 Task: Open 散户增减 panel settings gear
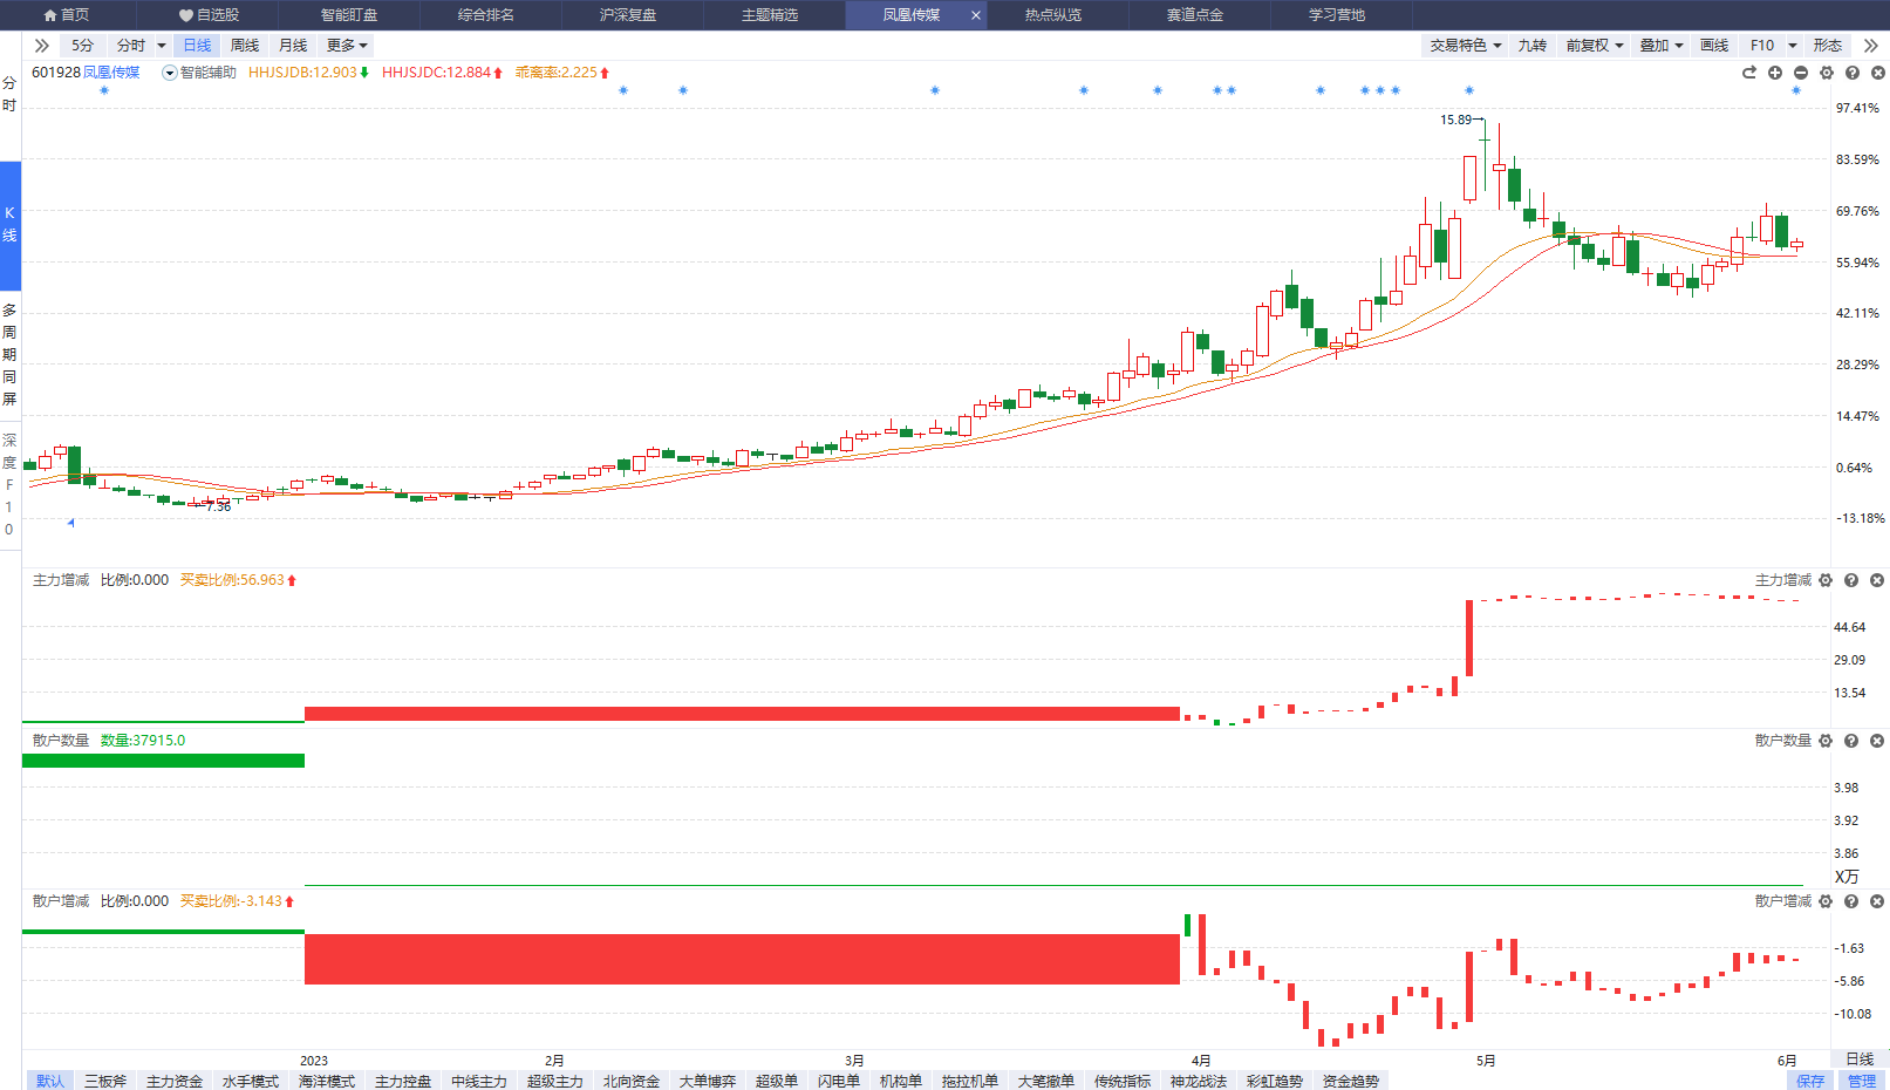pyautogui.click(x=1826, y=901)
